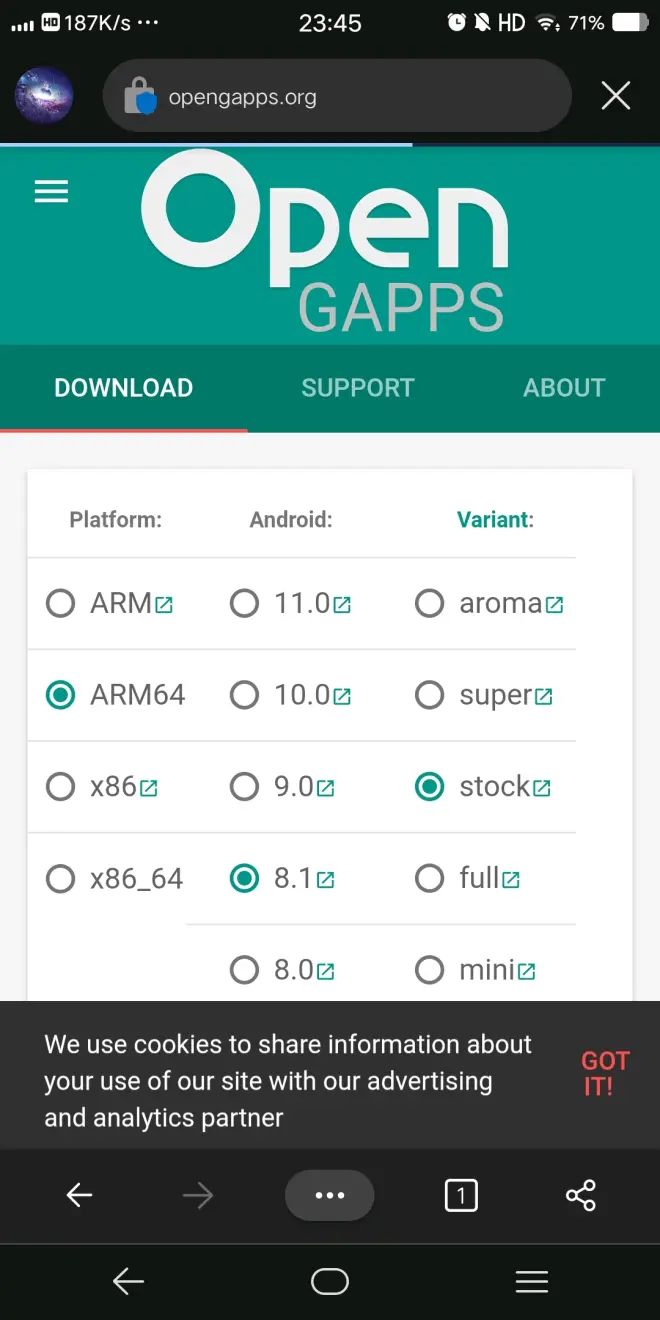Select ARM platform radio button

(61, 604)
